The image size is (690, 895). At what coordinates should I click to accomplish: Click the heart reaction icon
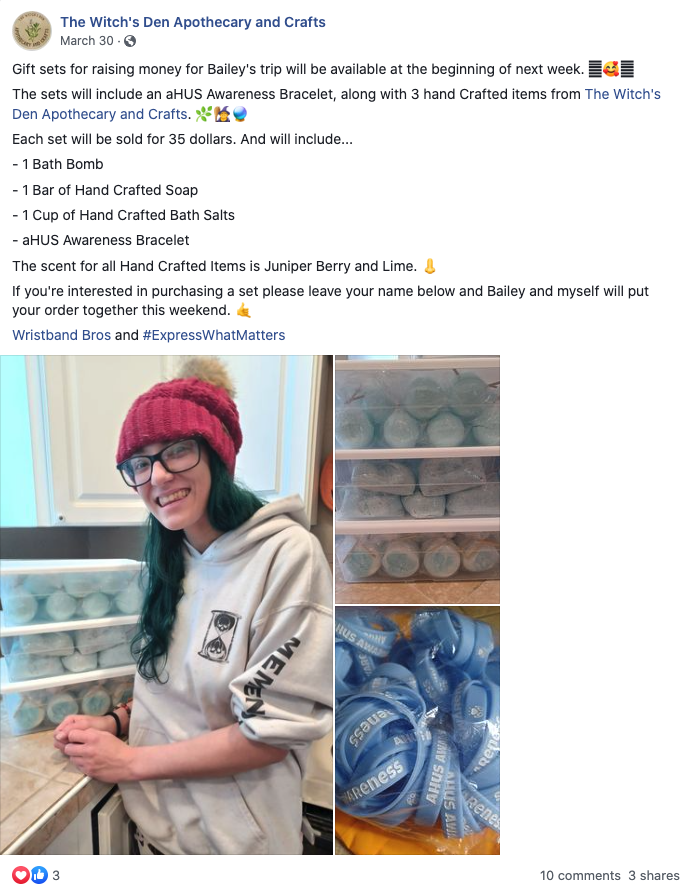point(21,875)
